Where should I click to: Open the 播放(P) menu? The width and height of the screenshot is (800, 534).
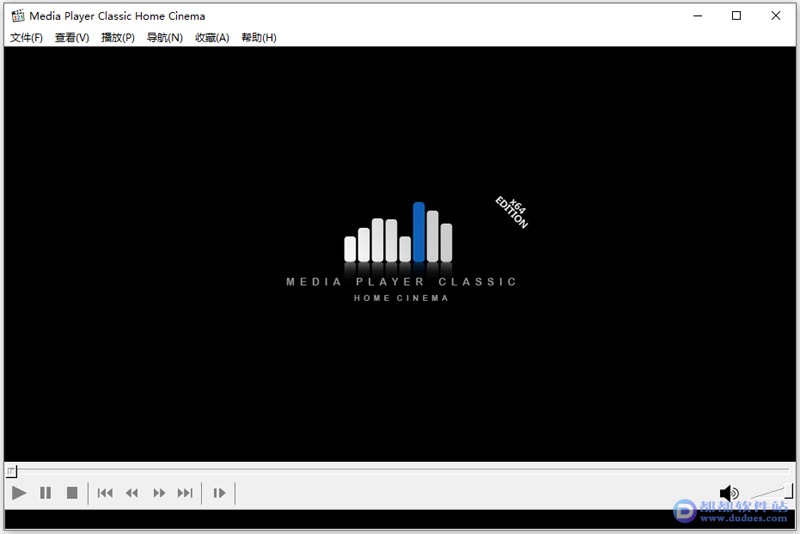(118, 37)
